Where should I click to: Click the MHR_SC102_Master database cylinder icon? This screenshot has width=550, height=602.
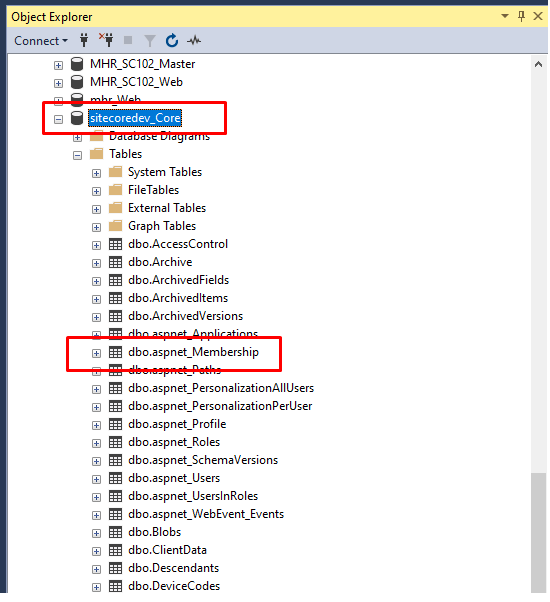pyautogui.click(x=77, y=64)
